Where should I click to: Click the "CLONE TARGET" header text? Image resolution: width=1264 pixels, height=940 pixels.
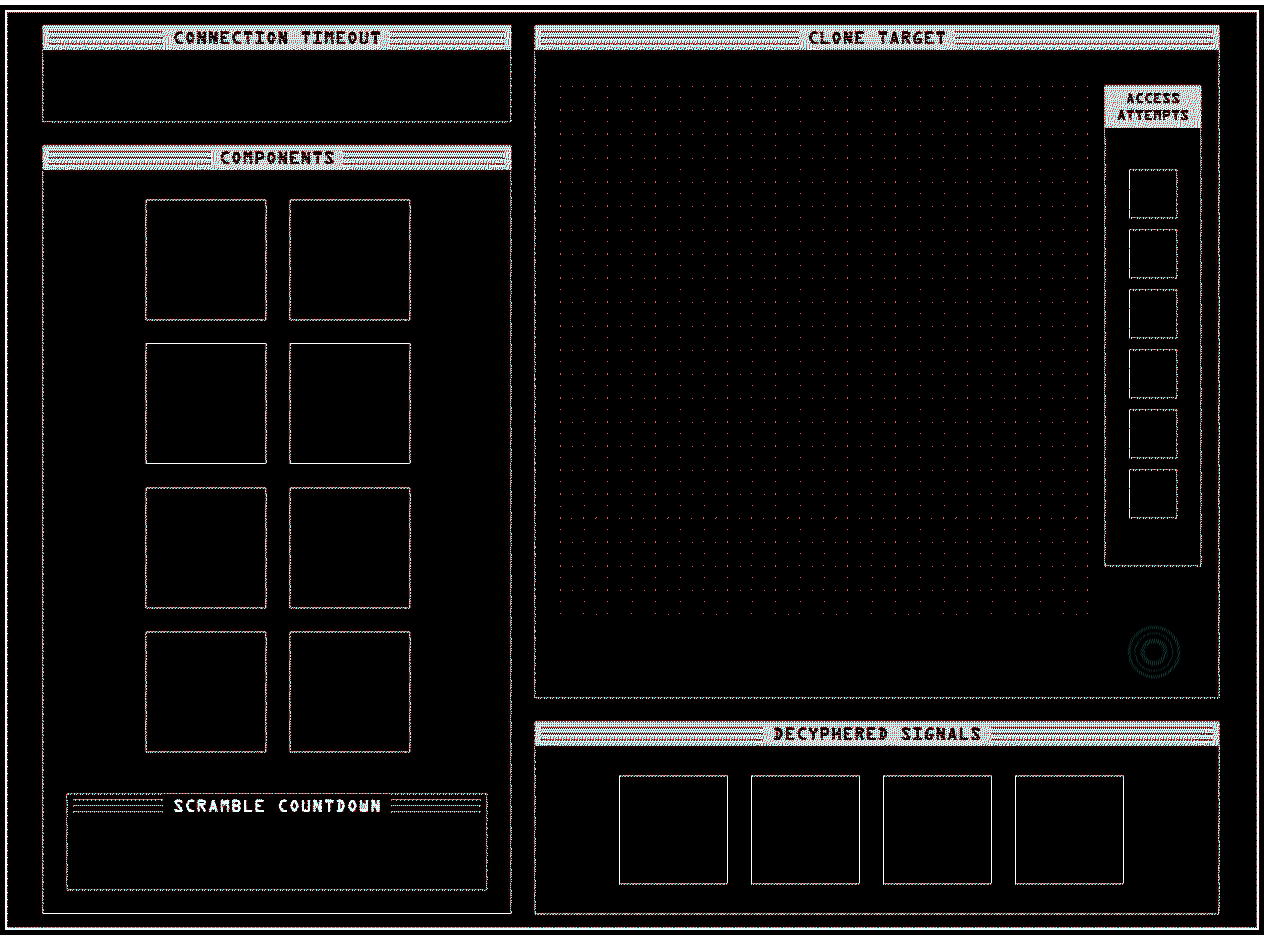pyautogui.click(x=877, y=38)
